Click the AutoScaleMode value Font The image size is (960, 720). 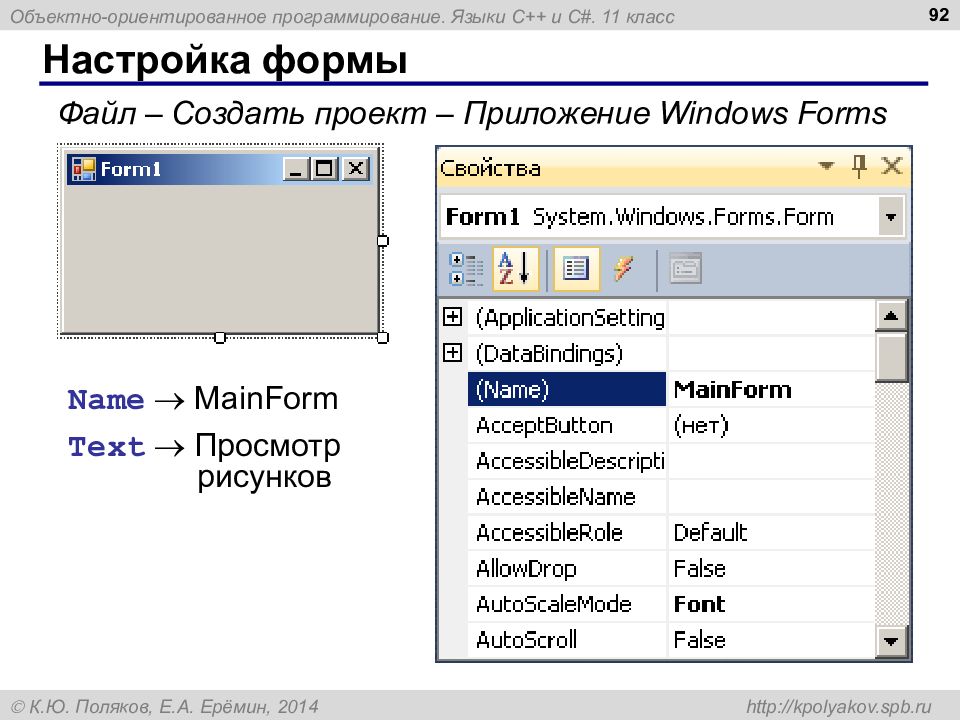771,604
